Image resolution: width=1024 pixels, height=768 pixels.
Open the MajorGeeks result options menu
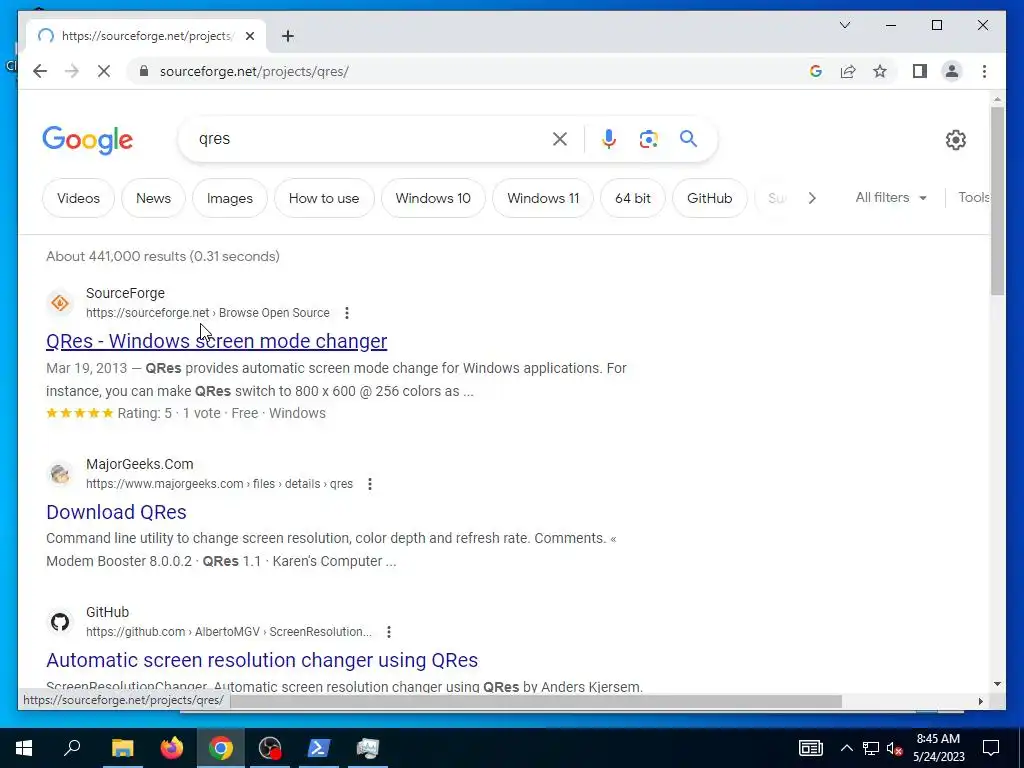370,484
